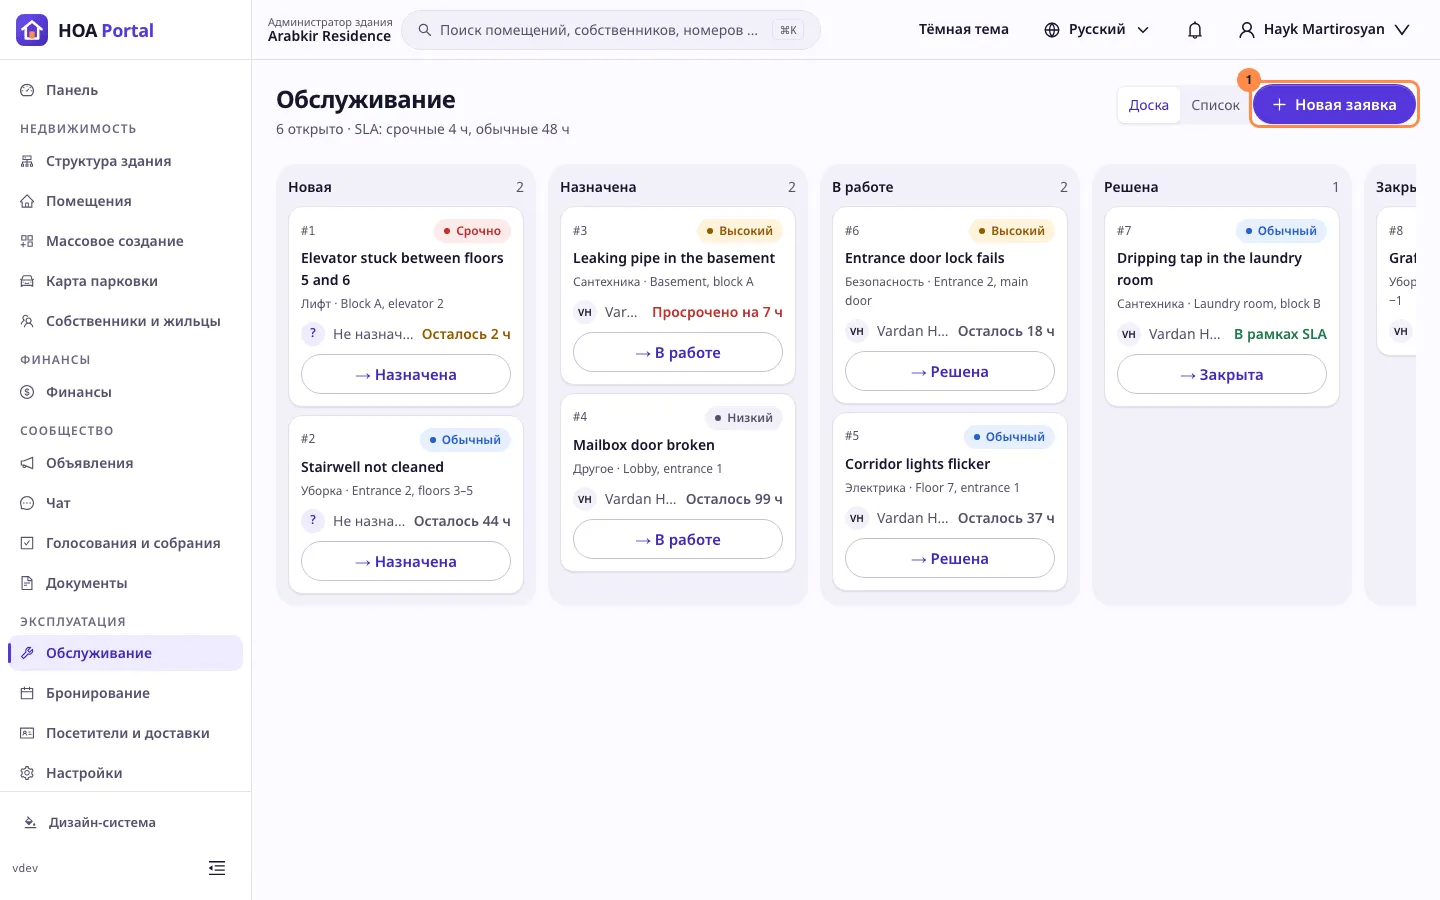Image resolution: width=1440 pixels, height=900 pixels.
Task: Mark Entrance door lock fails as Решена
Action: point(950,372)
